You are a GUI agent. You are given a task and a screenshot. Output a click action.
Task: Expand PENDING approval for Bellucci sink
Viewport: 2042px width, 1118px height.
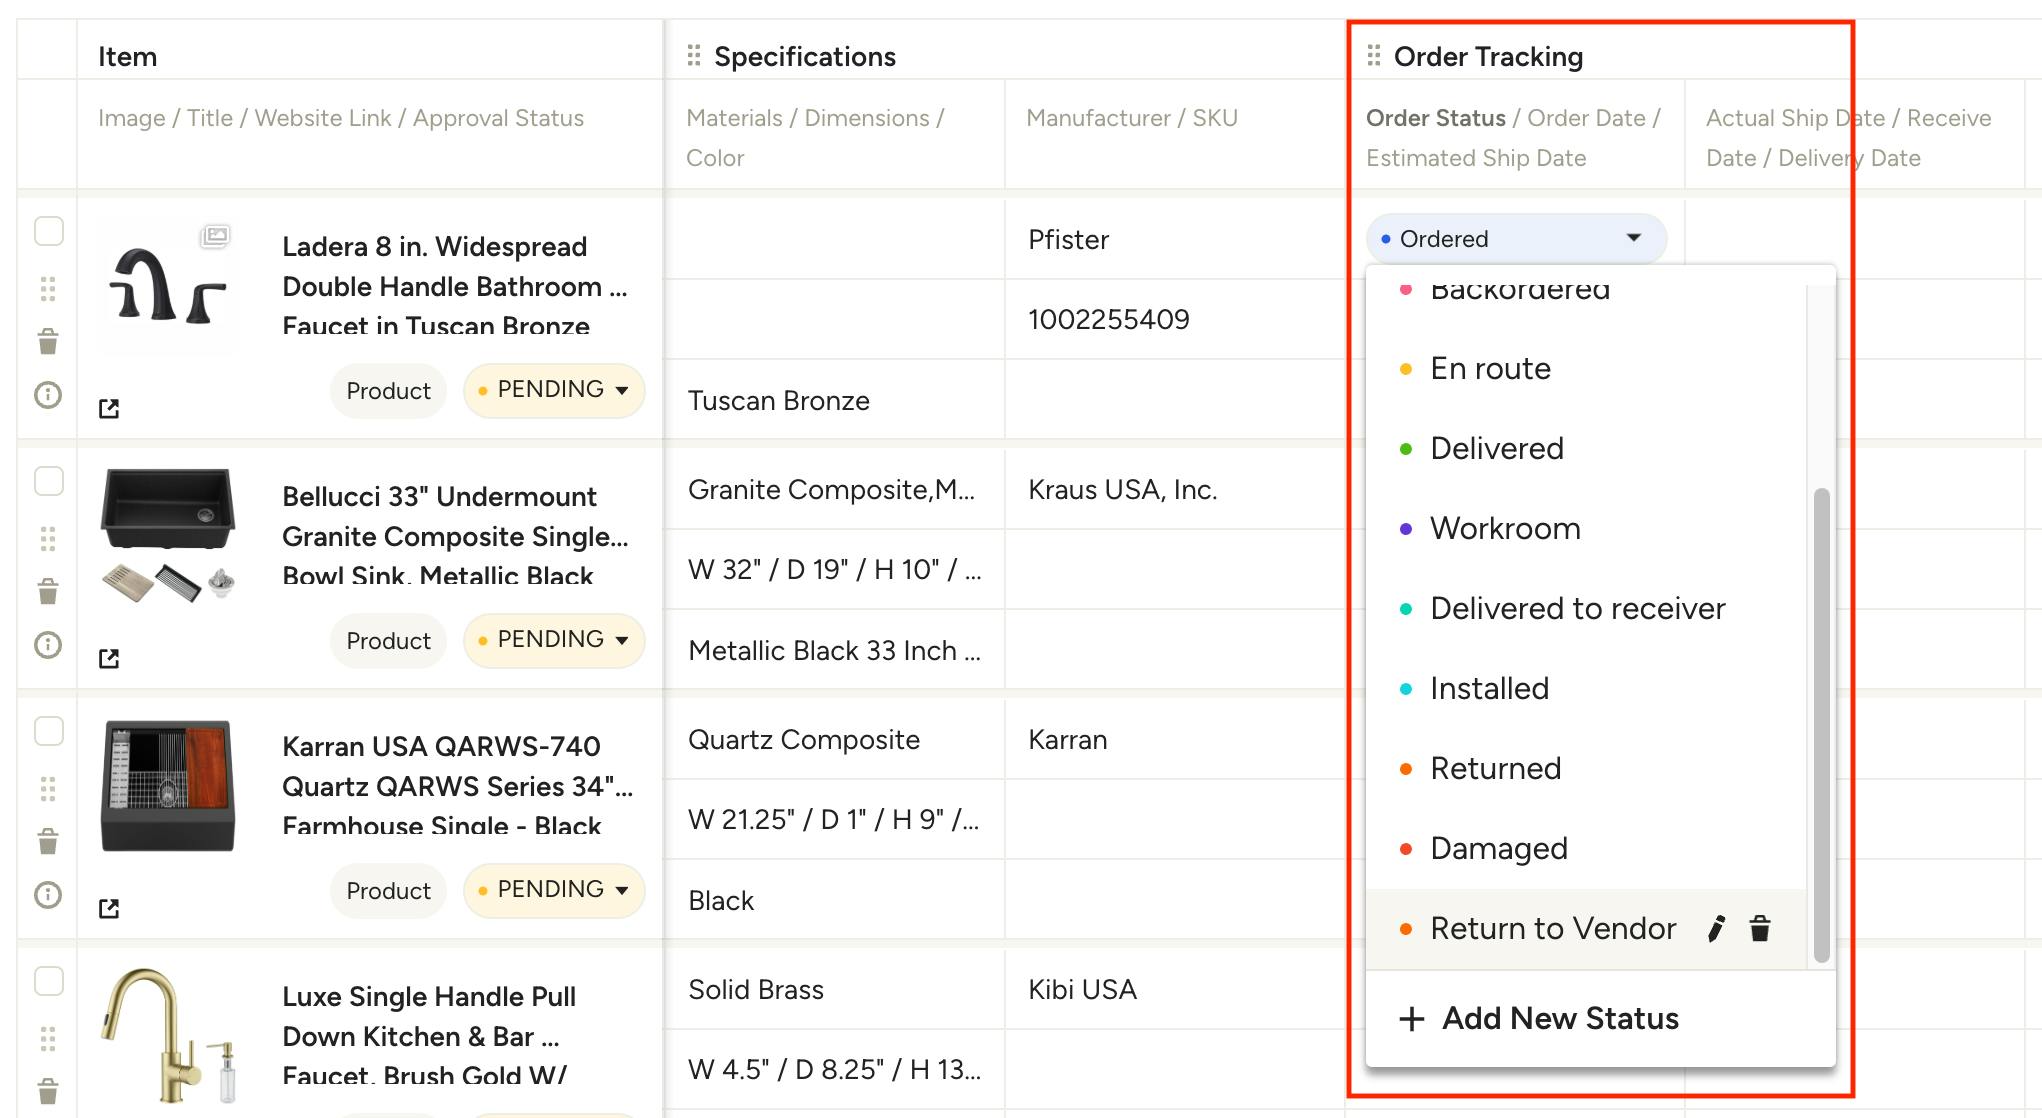tap(554, 640)
